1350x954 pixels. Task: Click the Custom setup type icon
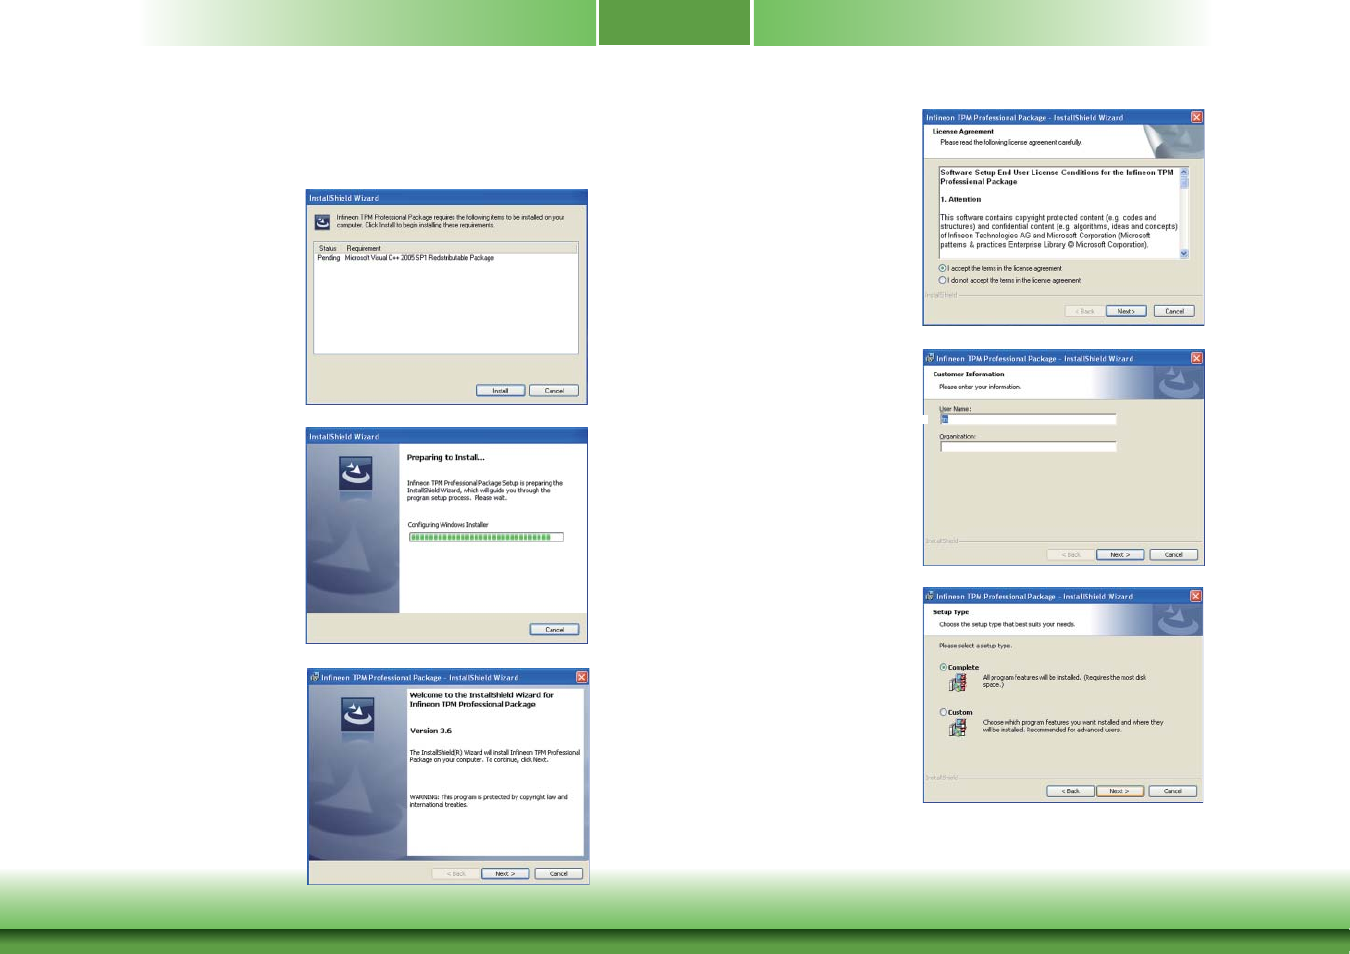[x=958, y=727]
